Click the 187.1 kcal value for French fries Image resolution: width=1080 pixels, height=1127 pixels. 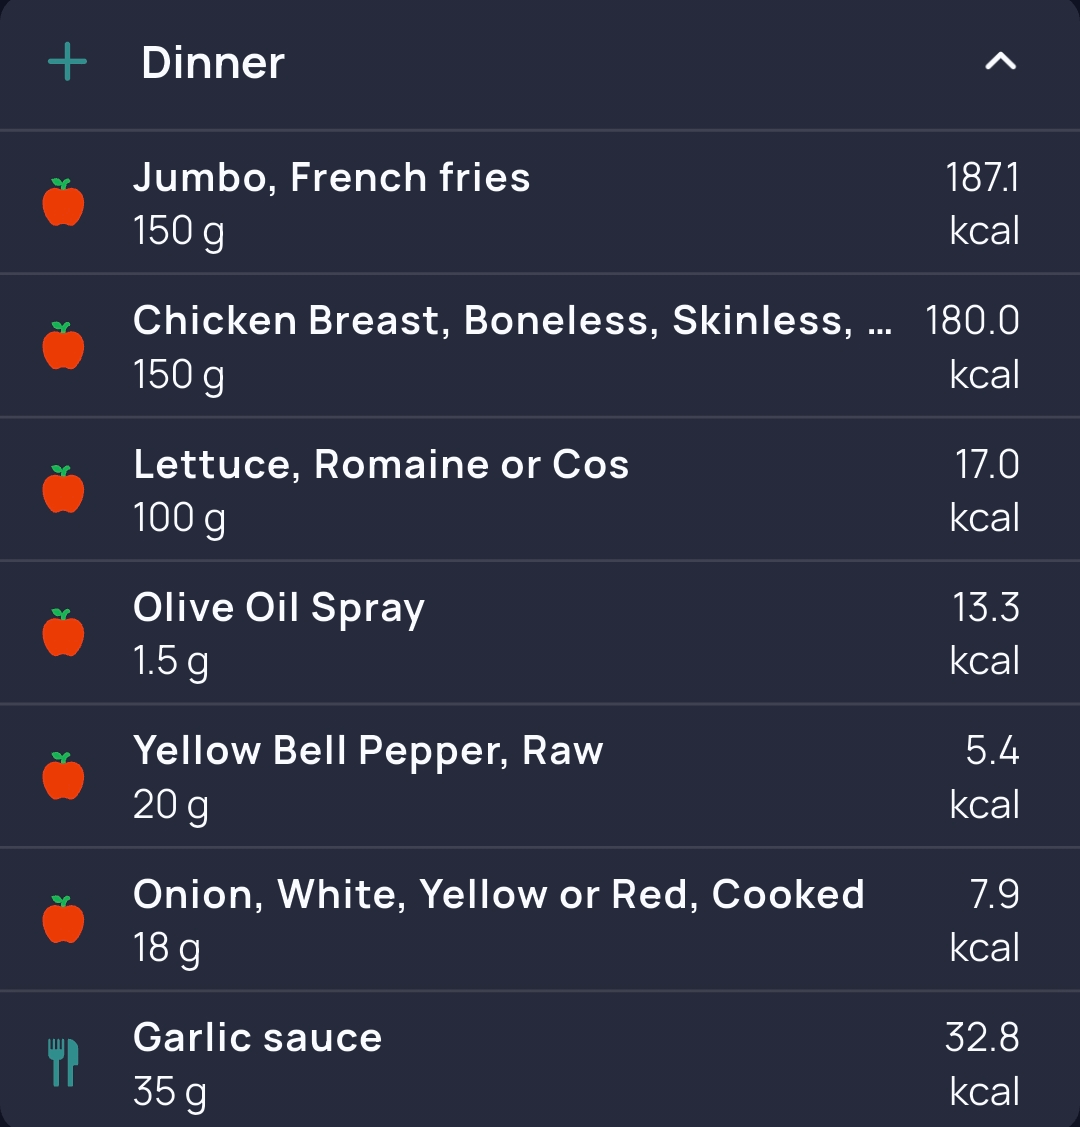[983, 203]
